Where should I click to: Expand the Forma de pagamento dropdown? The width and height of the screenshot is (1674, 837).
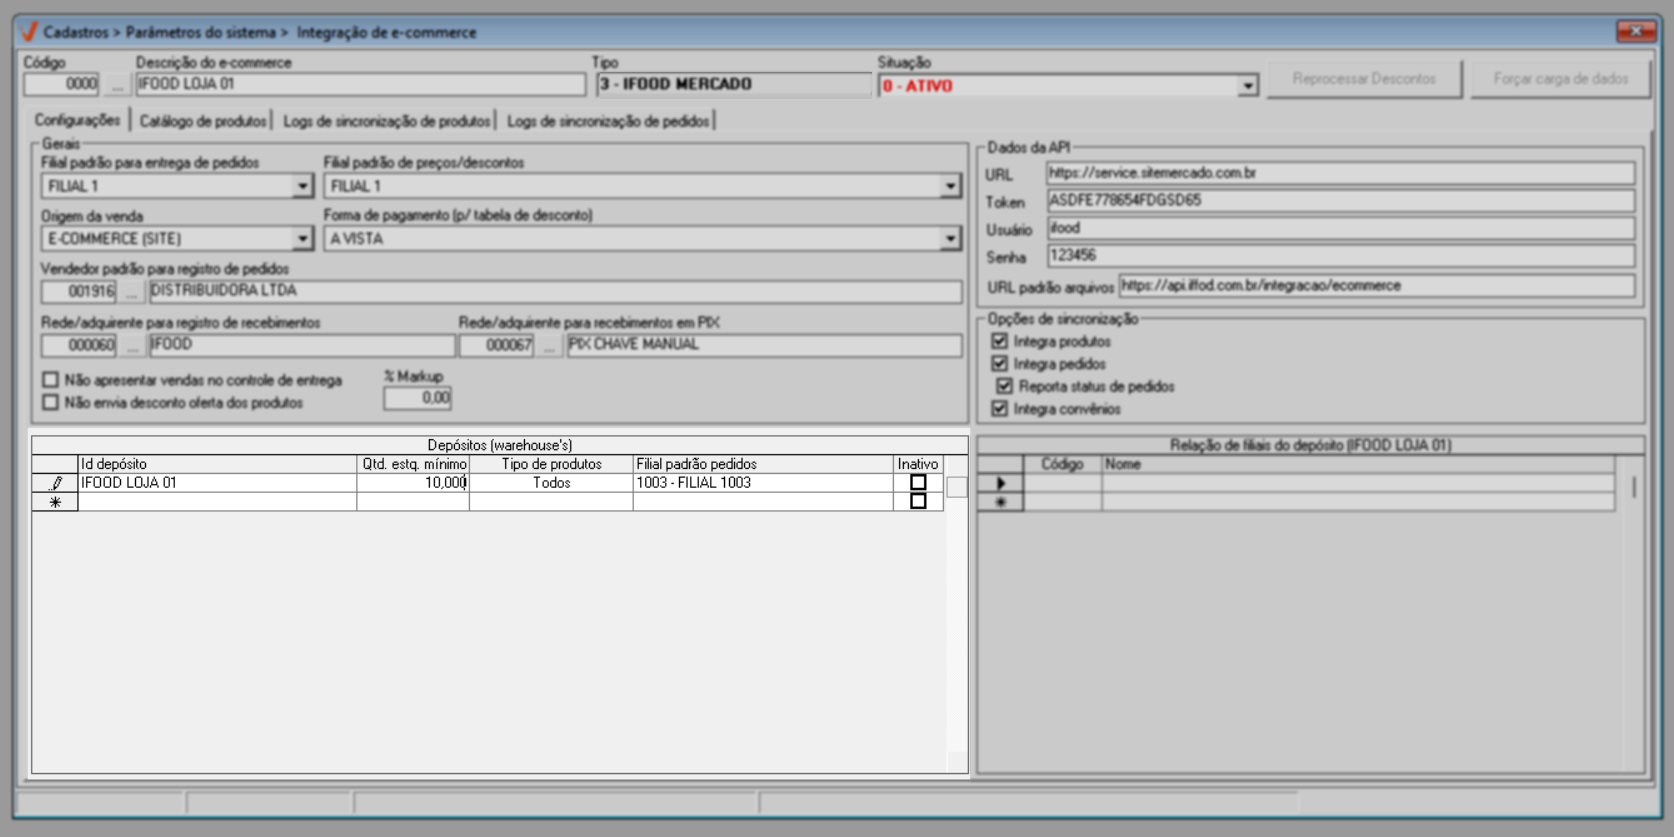pyautogui.click(x=949, y=239)
